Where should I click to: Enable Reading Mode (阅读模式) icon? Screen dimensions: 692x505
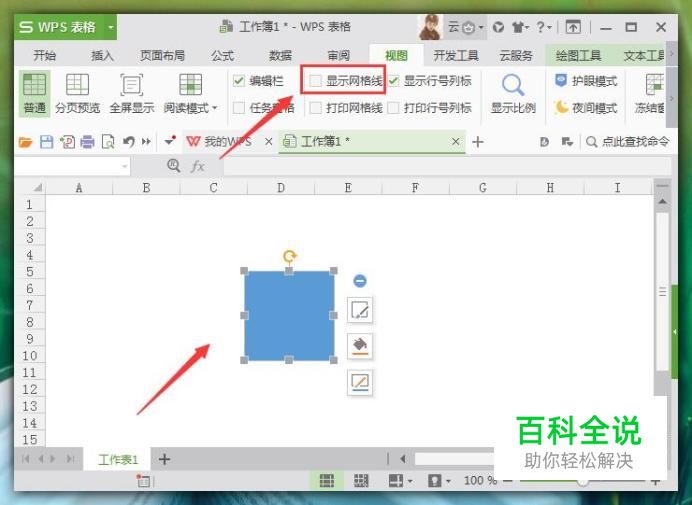[x=190, y=85]
